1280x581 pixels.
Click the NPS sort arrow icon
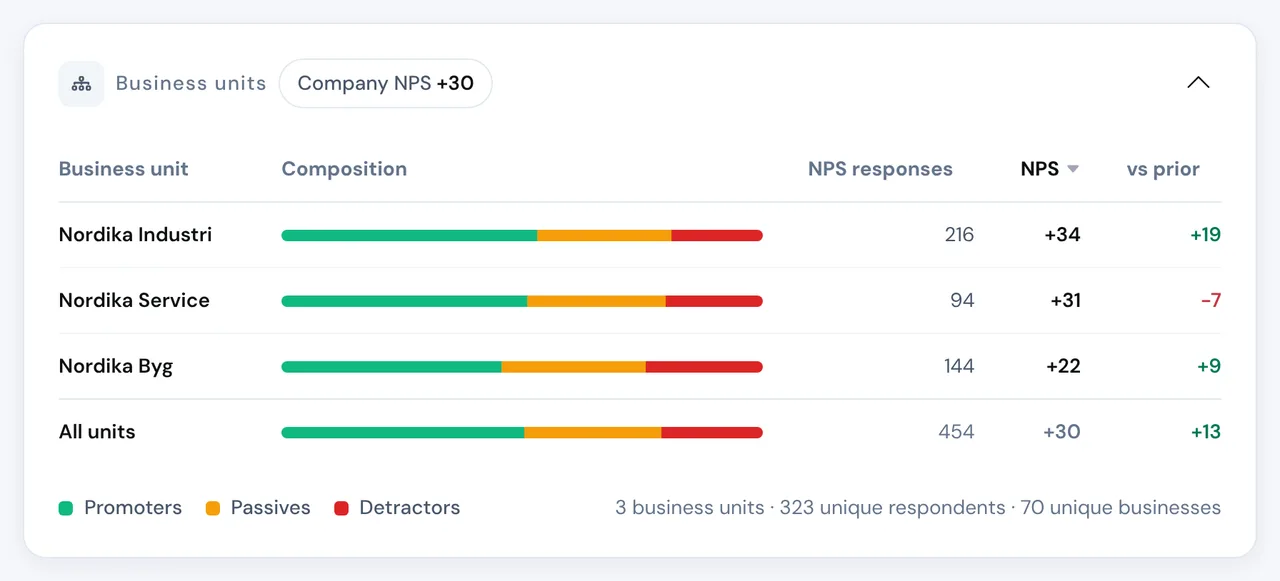[x=1073, y=170]
